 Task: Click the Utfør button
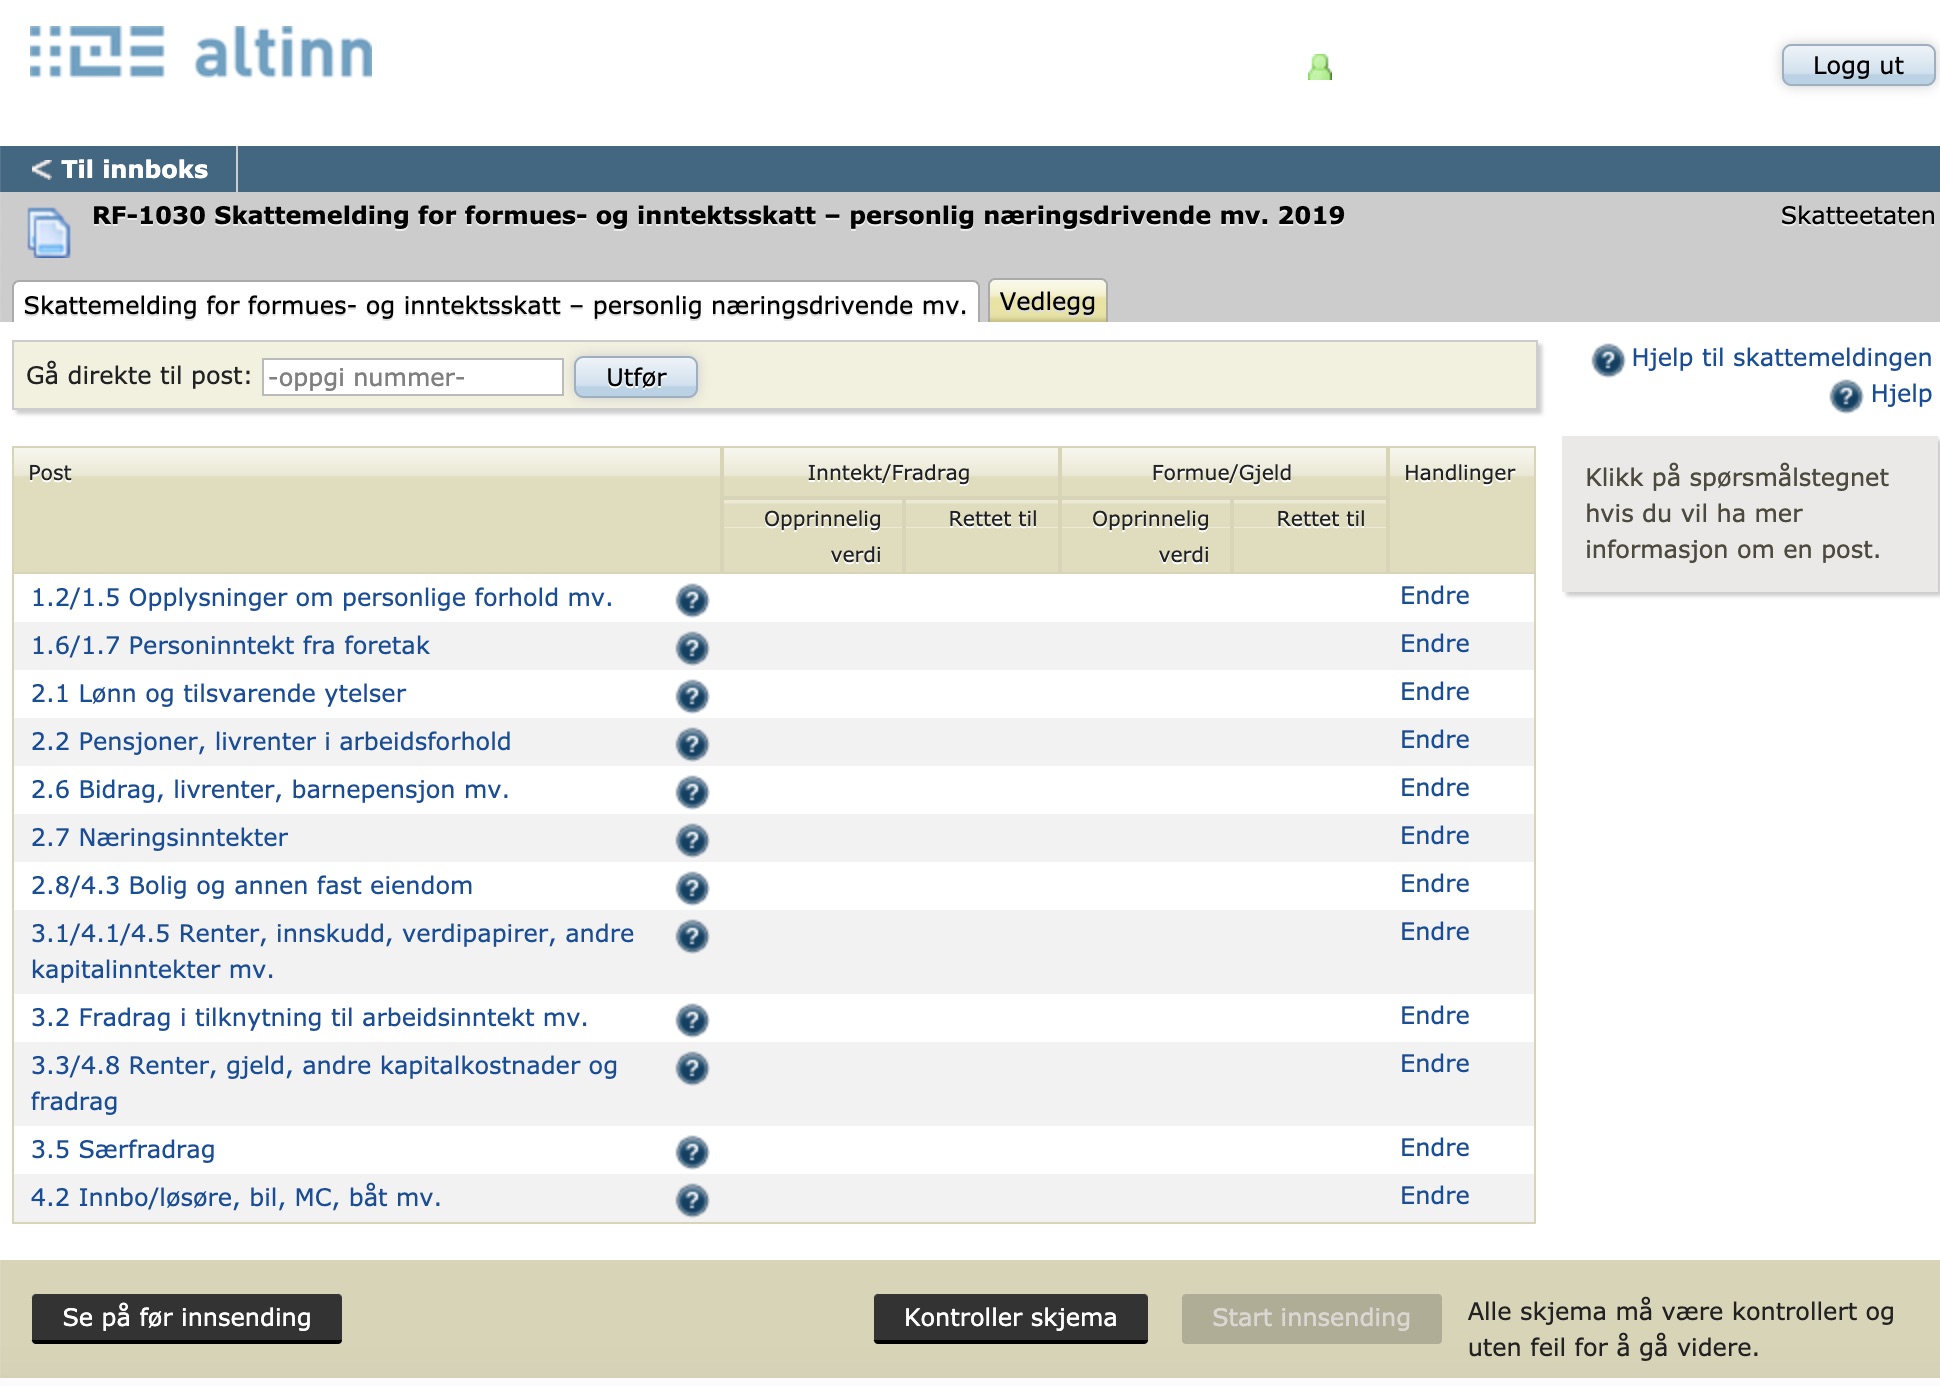(636, 377)
